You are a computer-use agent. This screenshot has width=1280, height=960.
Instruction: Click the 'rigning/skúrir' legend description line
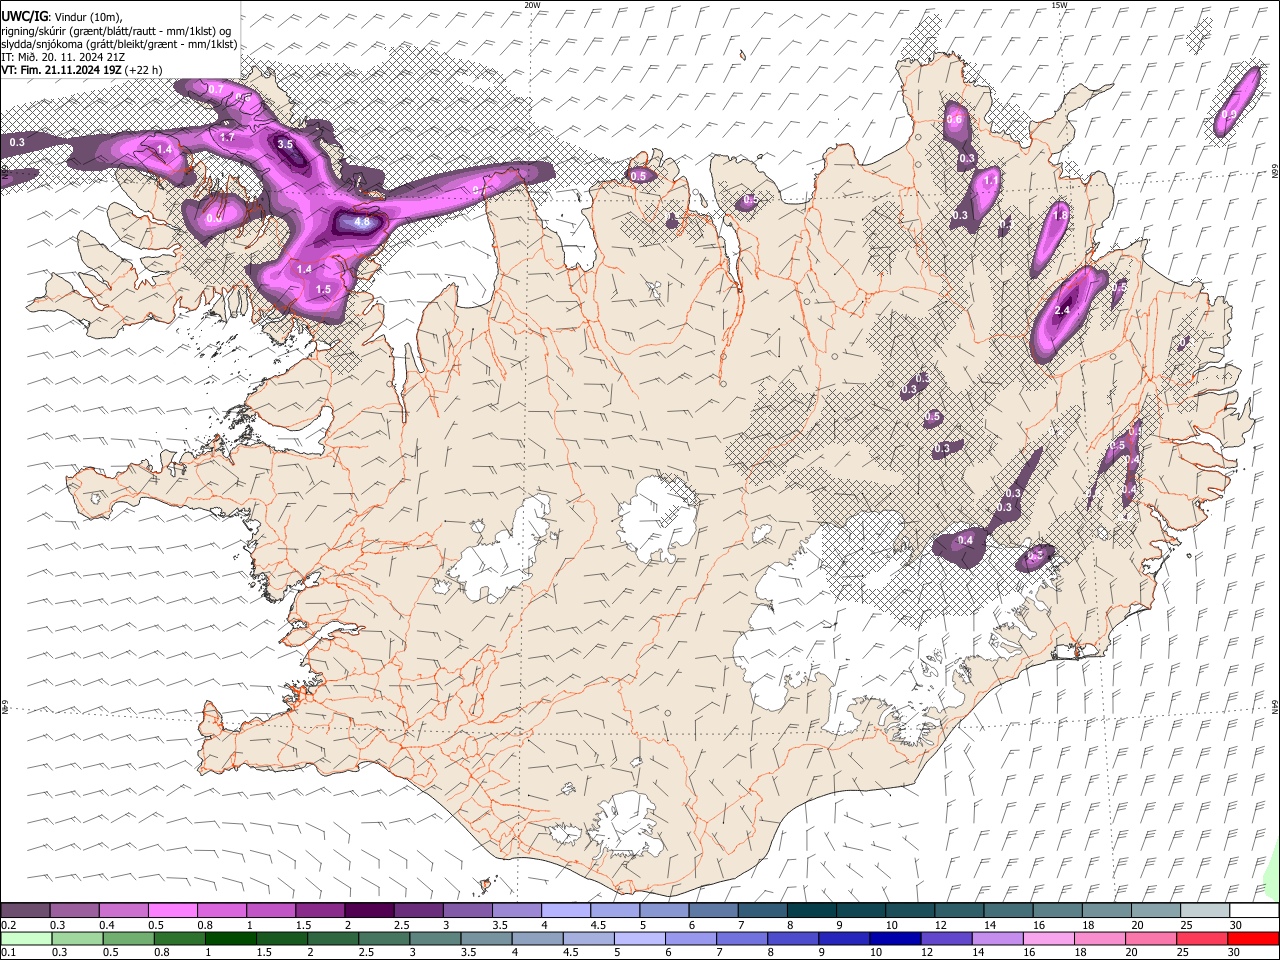pos(116,31)
